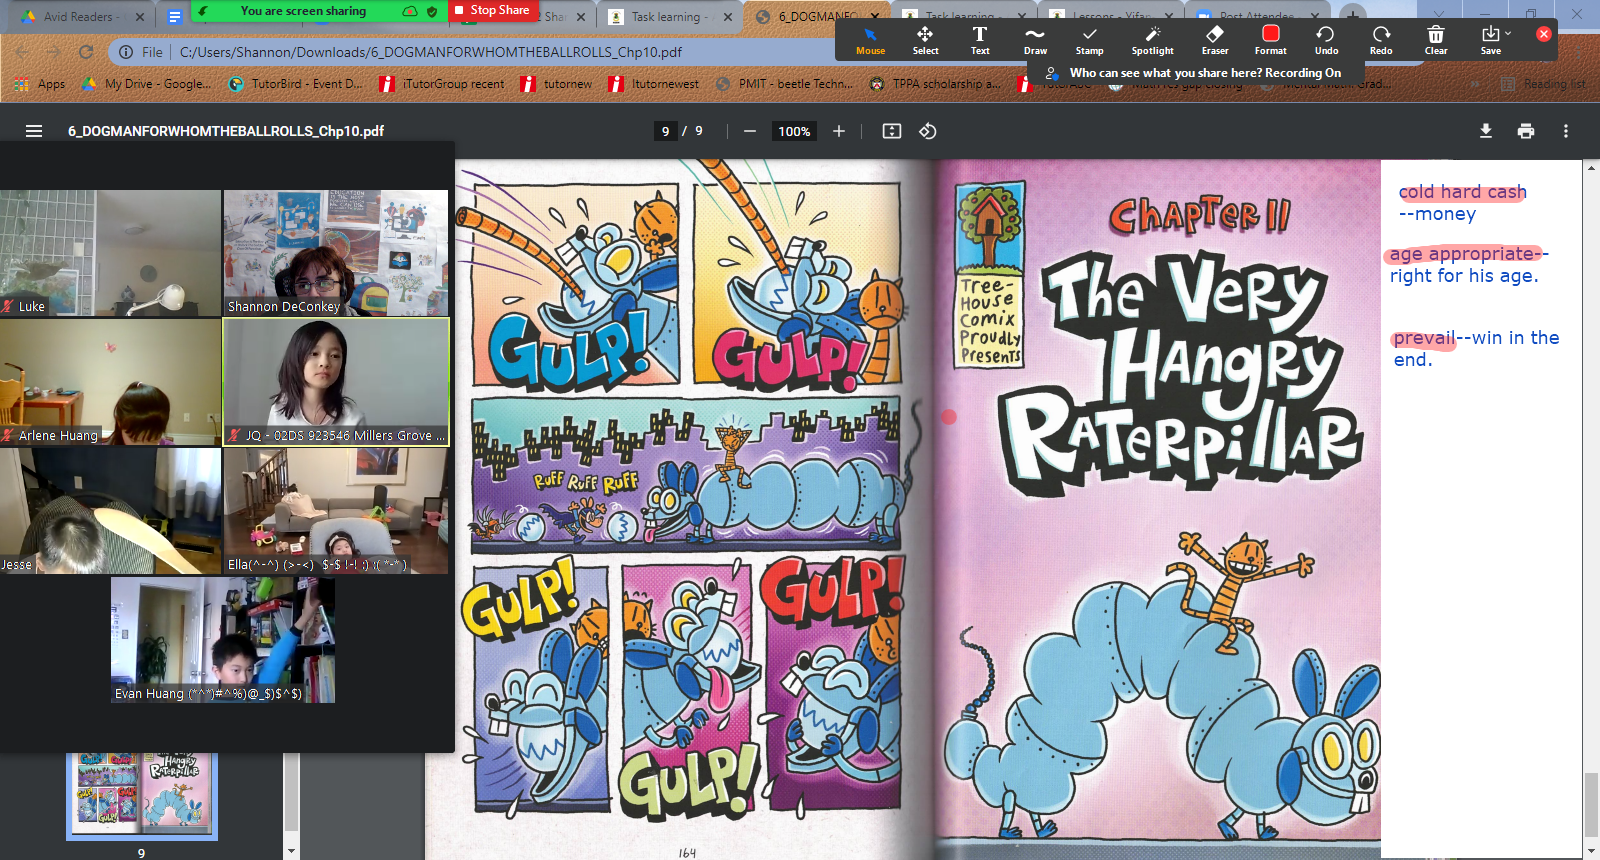The width and height of the screenshot is (1600, 860).
Task: Select Luke's video tile
Action: [110, 253]
